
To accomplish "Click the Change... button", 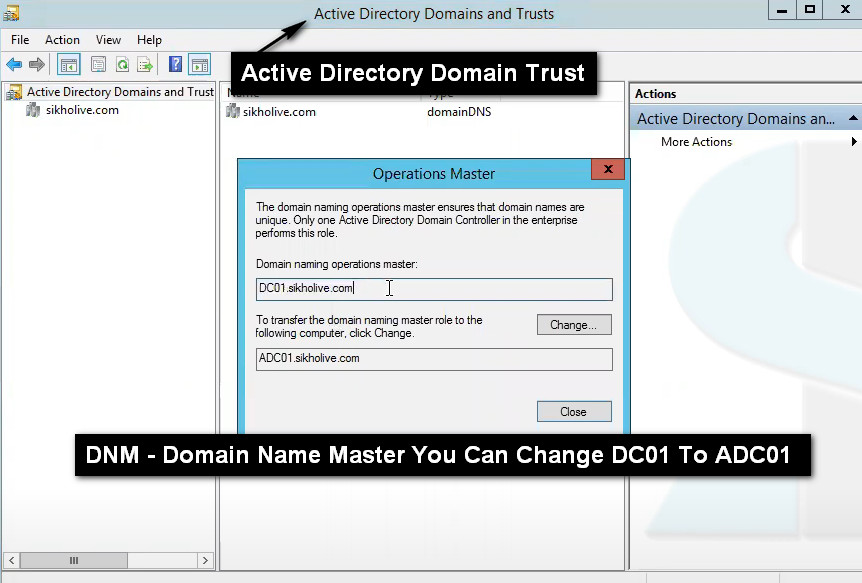I will 574,324.
